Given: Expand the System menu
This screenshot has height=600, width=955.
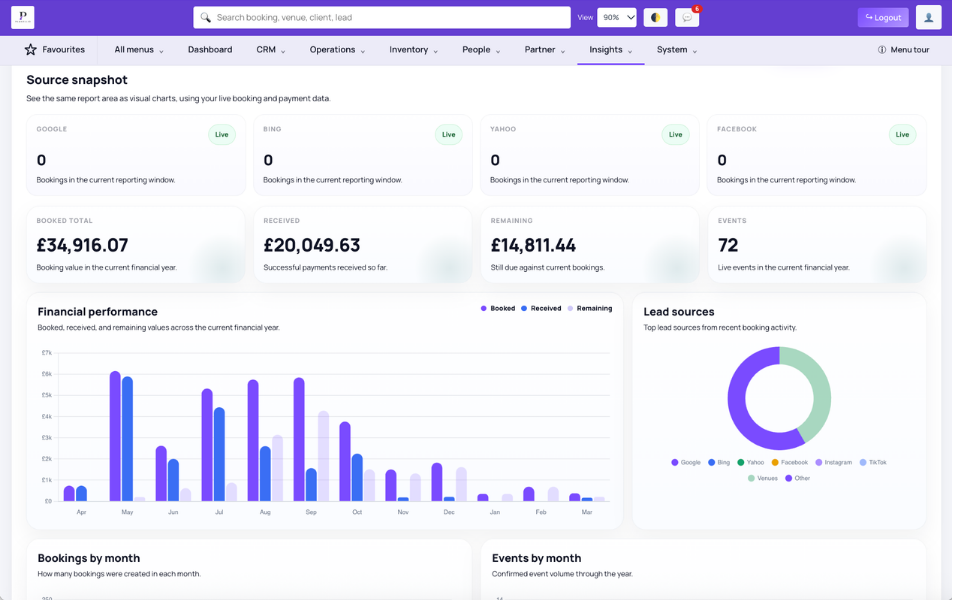Looking at the screenshot, I should click(677, 50).
